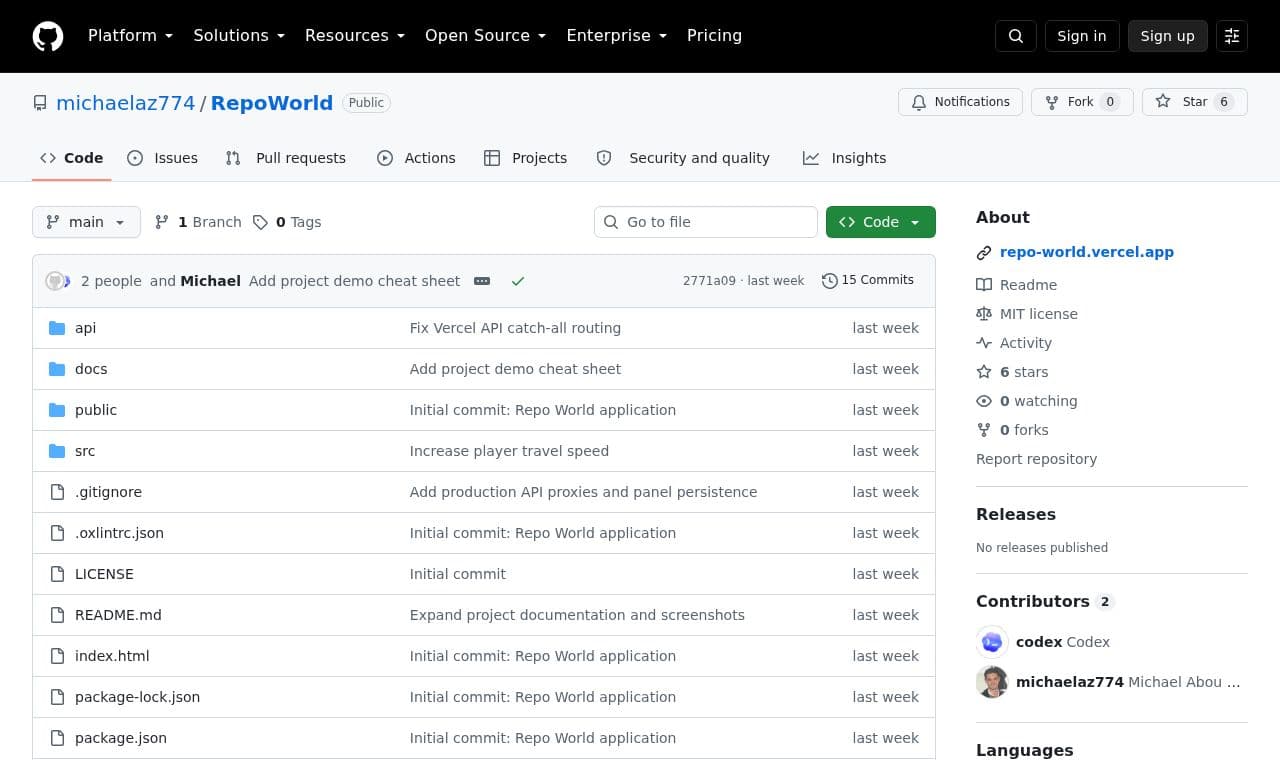Open the main branch selector dropdown
The width and height of the screenshot is (1280, 760).
coord(86,222)
